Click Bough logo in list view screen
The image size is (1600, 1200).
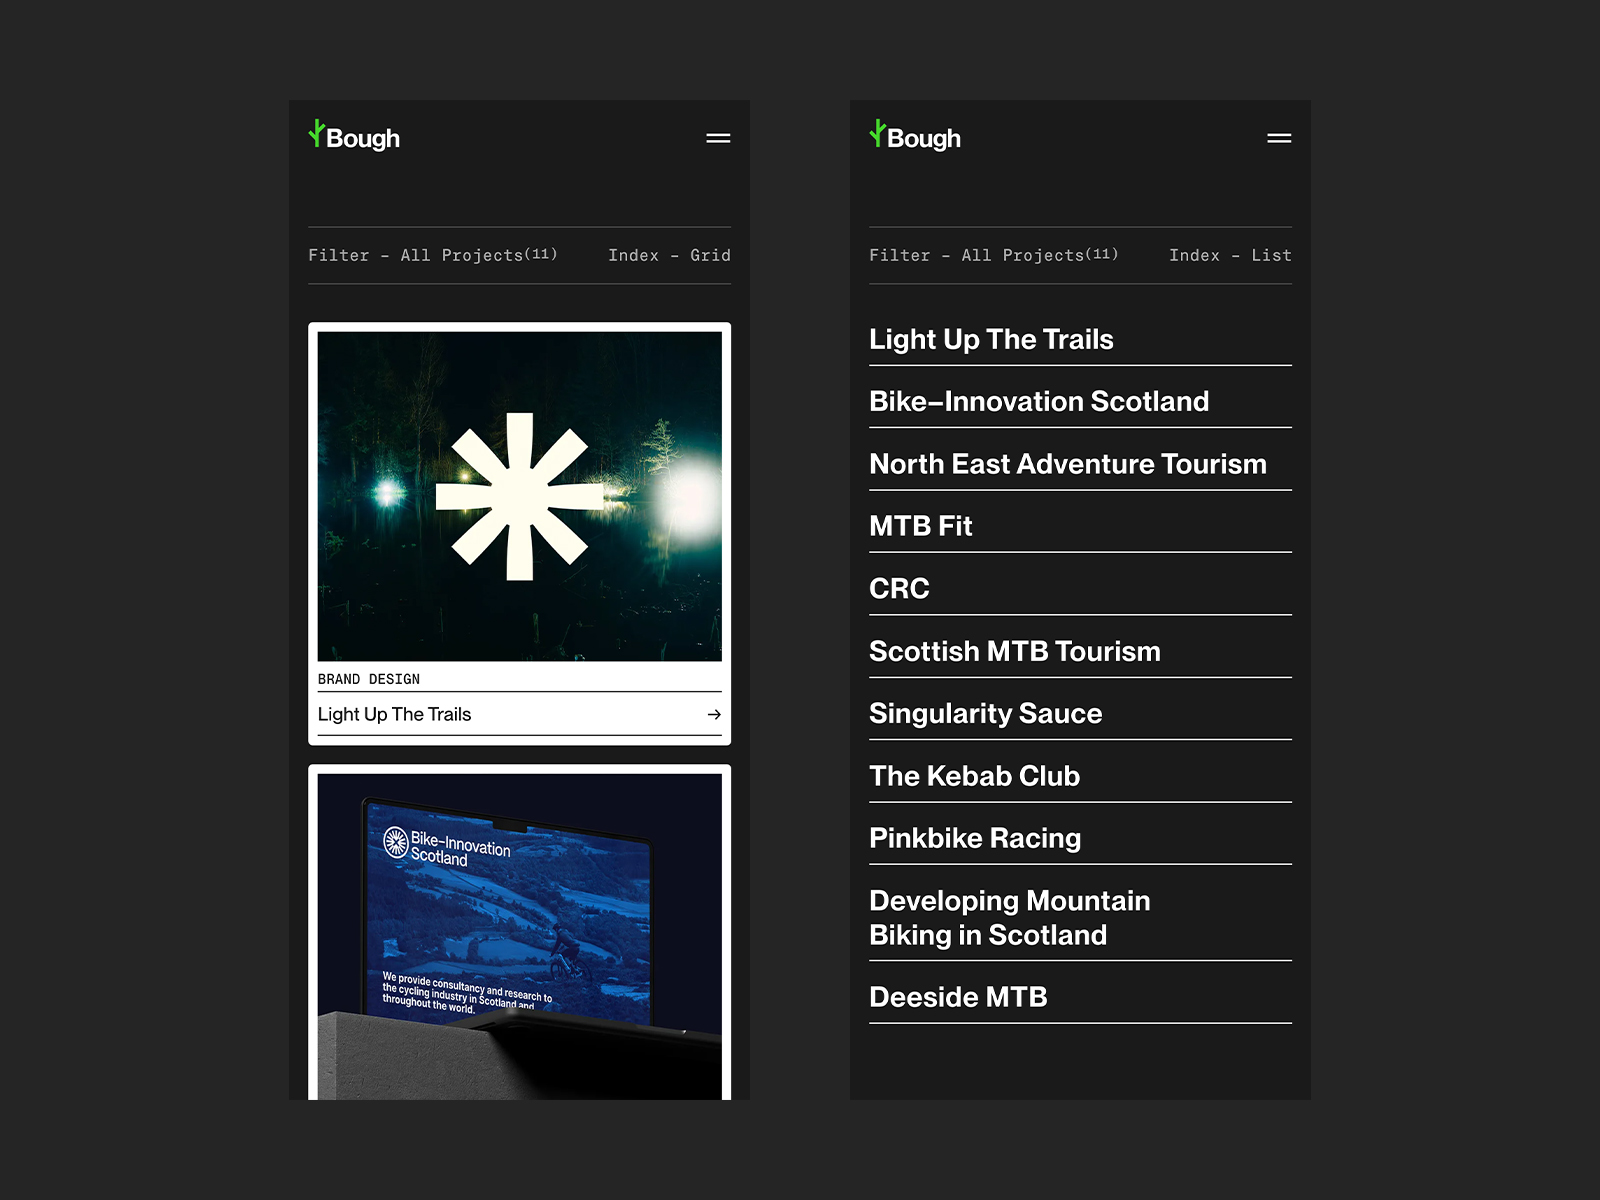point(916,137)
